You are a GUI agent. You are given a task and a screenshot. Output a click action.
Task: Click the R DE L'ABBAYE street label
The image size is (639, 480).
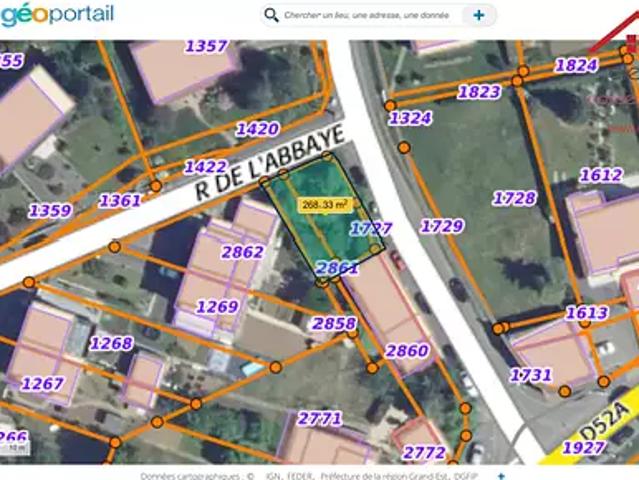pos(270,162)
